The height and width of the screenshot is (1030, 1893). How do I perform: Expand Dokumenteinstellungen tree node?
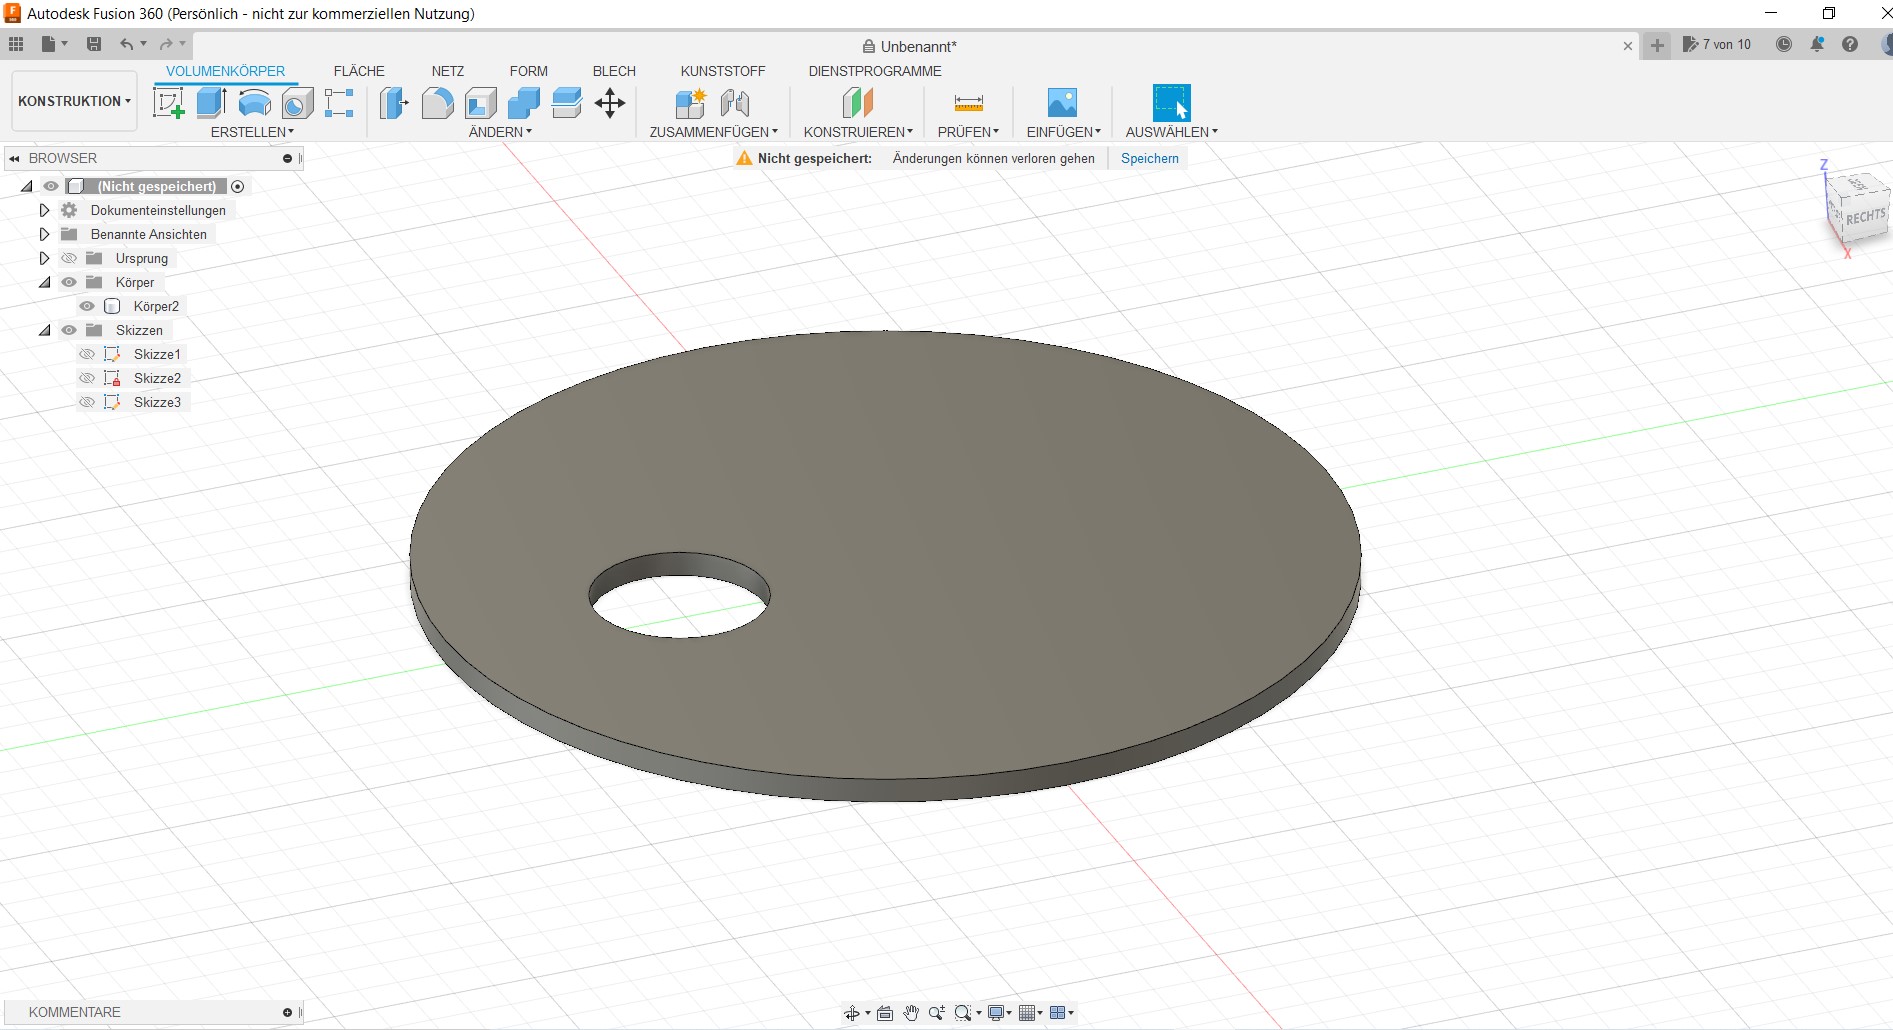pyautogui.click(x=44, y=210)
